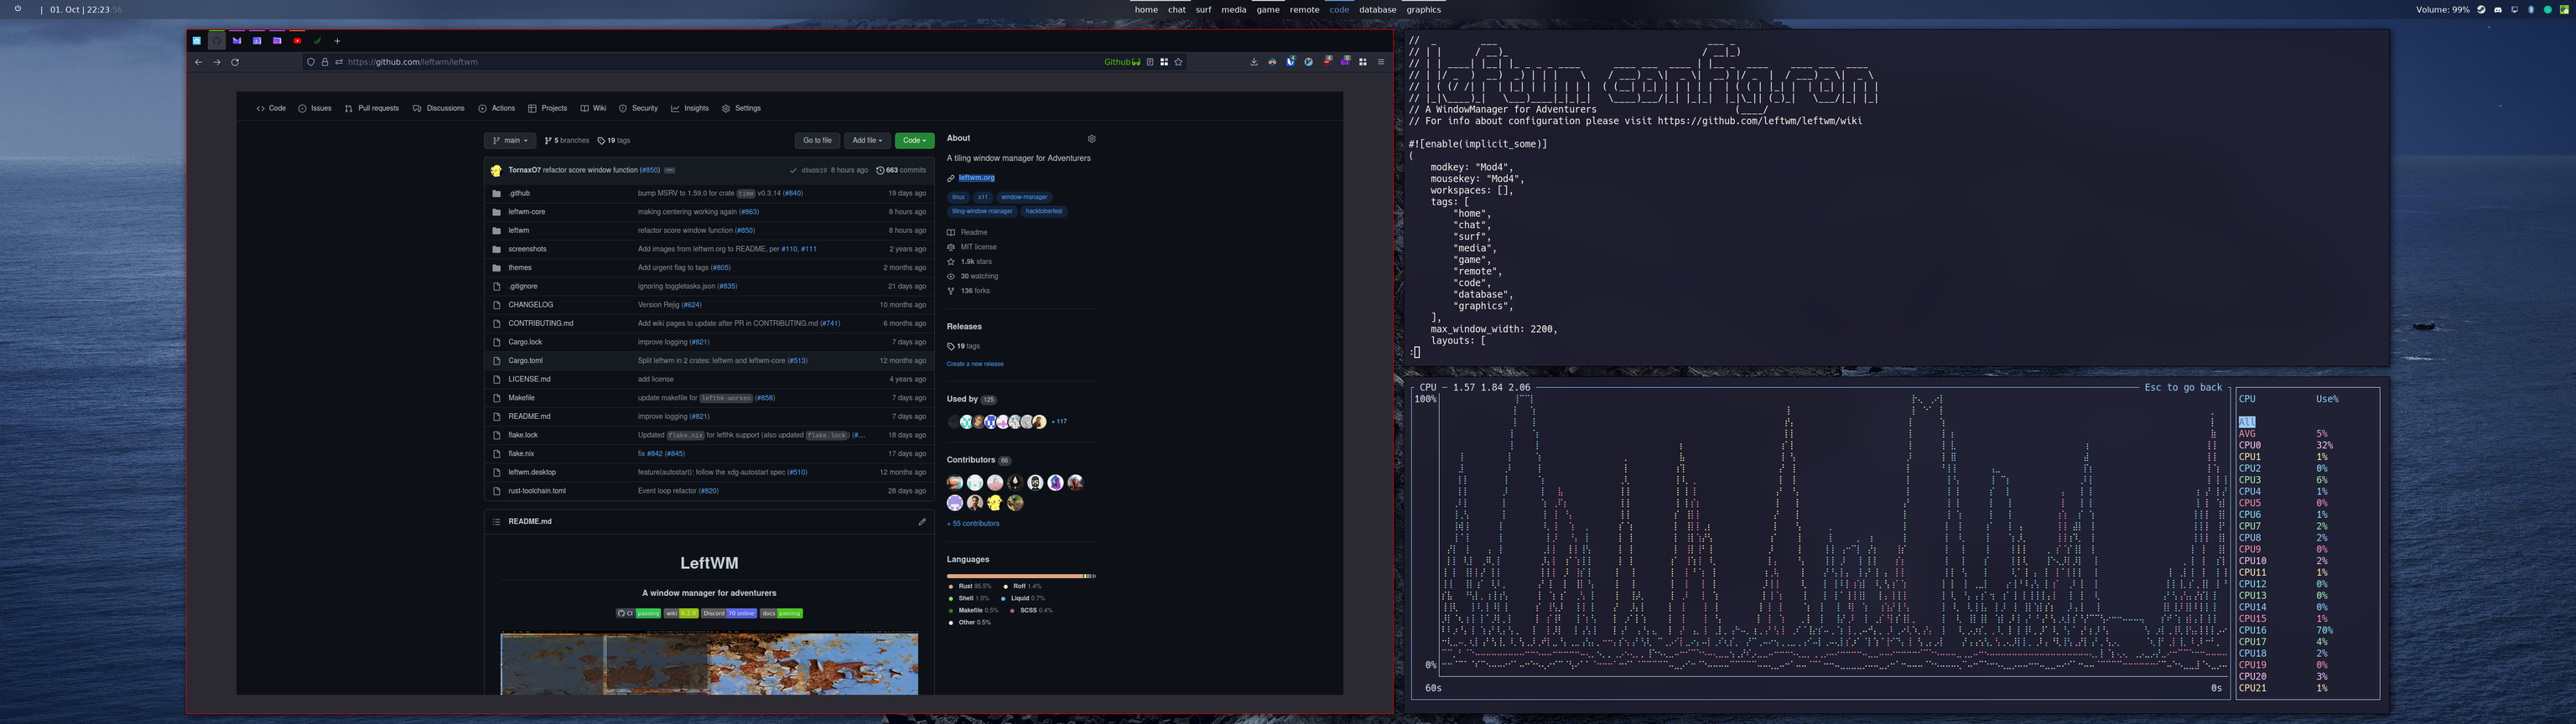
Task: Click the languages percentage bar
Action: tap(1021, 577)
